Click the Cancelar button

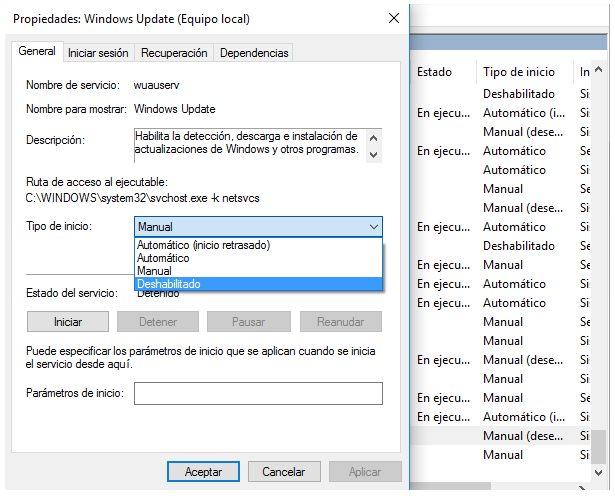click(x=283, y=471)
